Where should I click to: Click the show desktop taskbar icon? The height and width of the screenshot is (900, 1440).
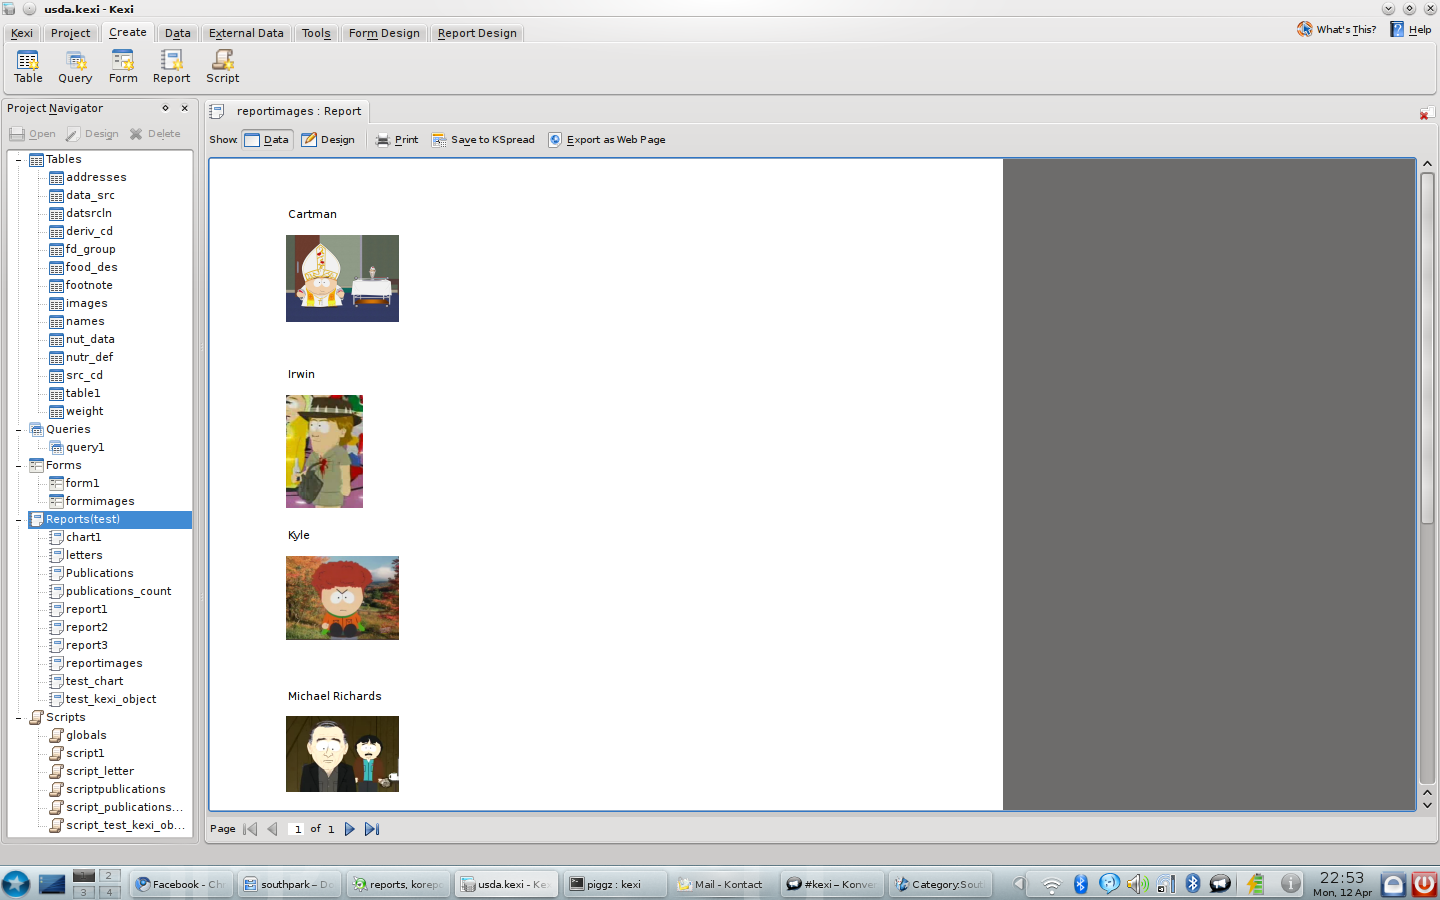point(52,884)
